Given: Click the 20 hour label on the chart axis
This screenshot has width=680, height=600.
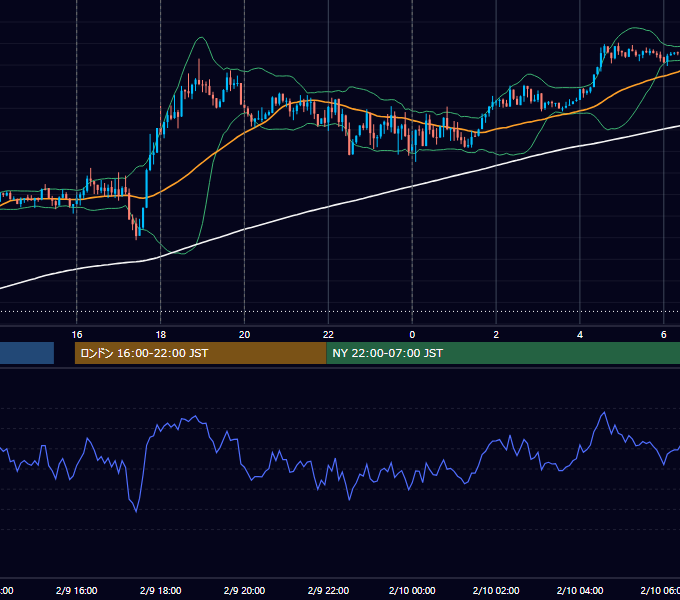Looking at the screenshot, I should [245, 335].
